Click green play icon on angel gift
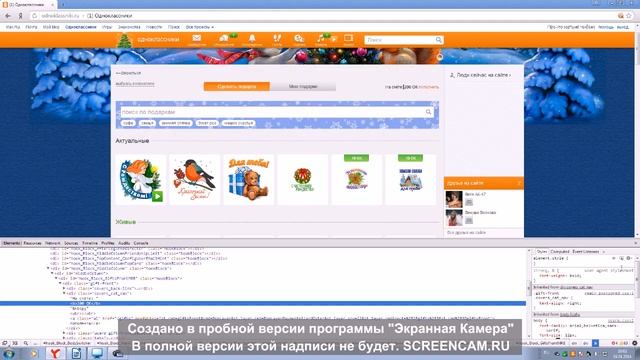 157,196
